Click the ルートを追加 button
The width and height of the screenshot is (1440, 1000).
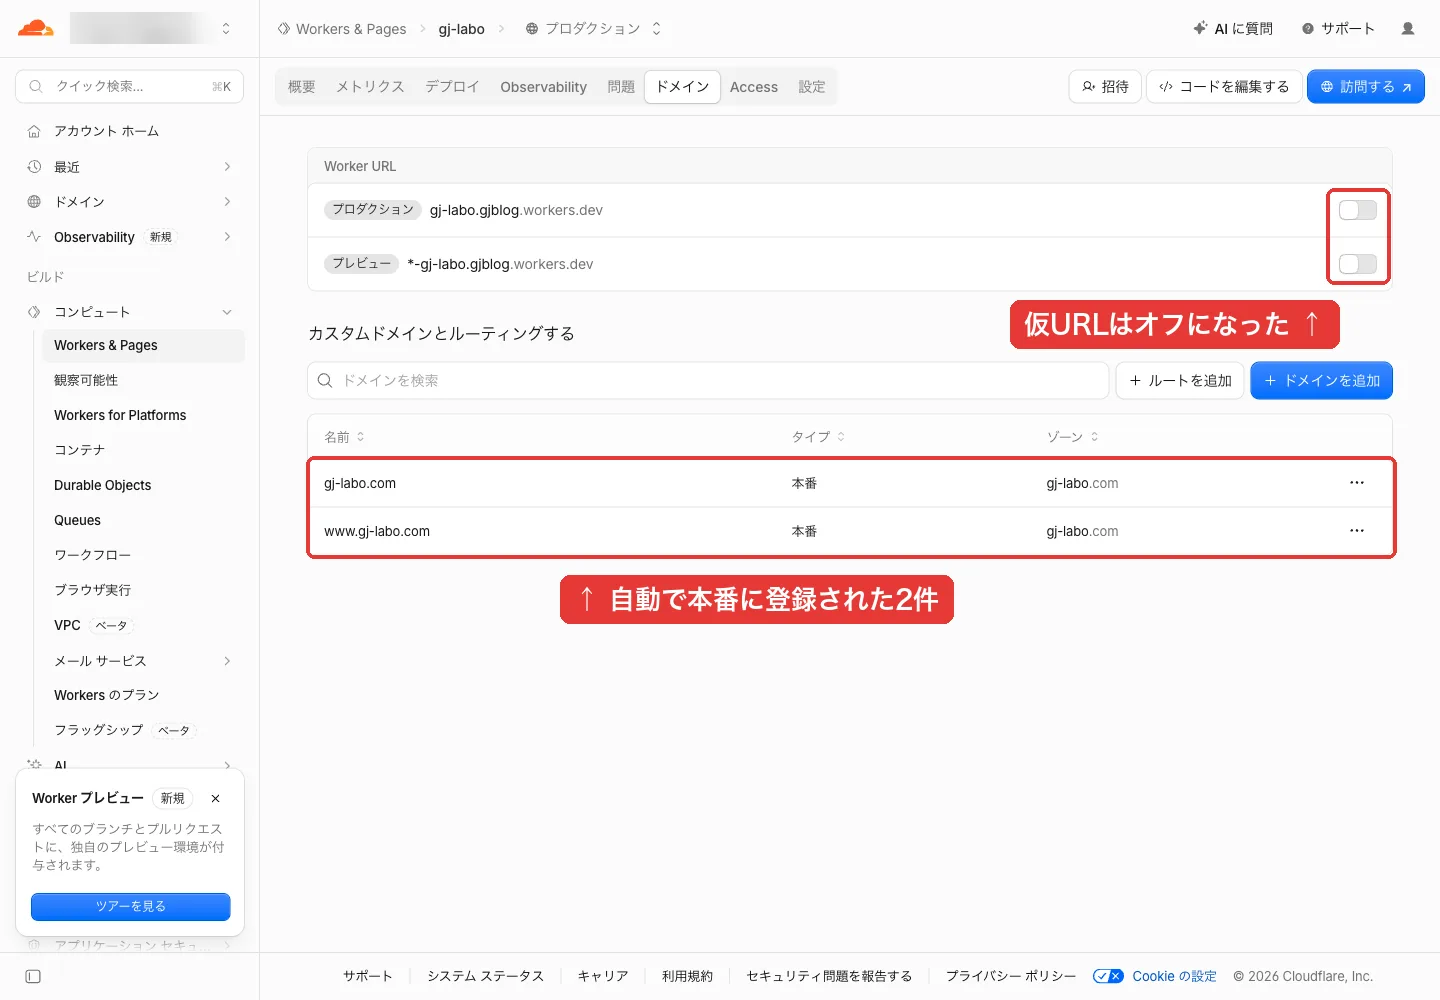pyautogui.click(x=1180, y=381)
